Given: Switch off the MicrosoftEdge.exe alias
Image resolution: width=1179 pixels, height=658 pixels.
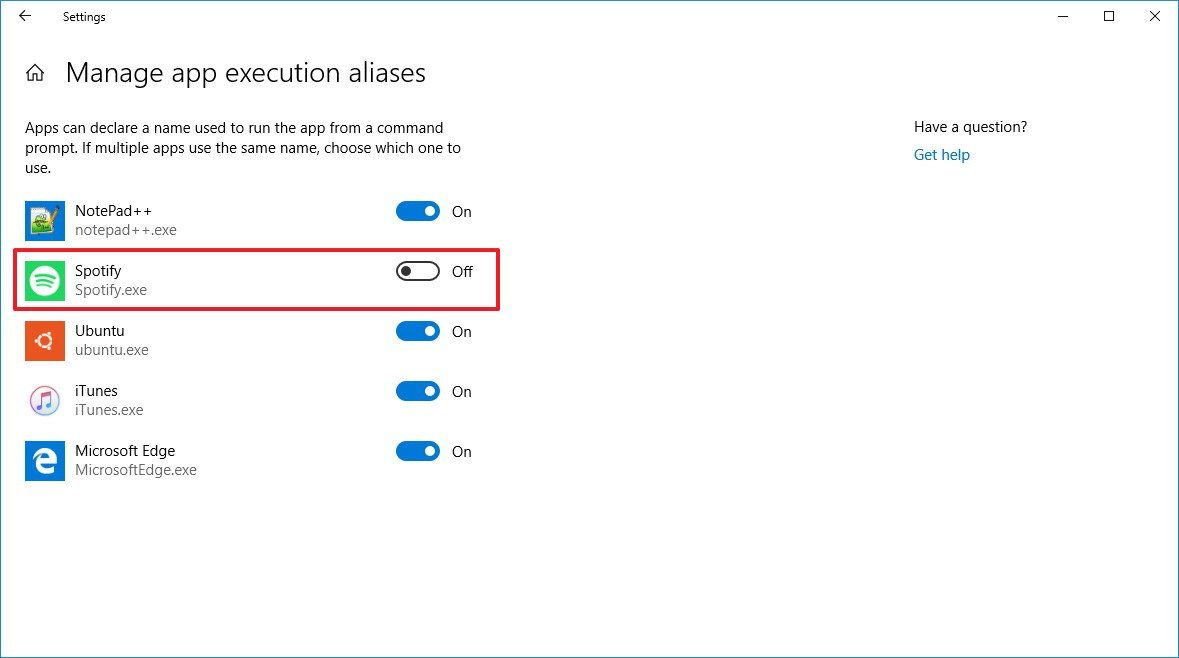Looking at the screenshot, I should (418, 451).
